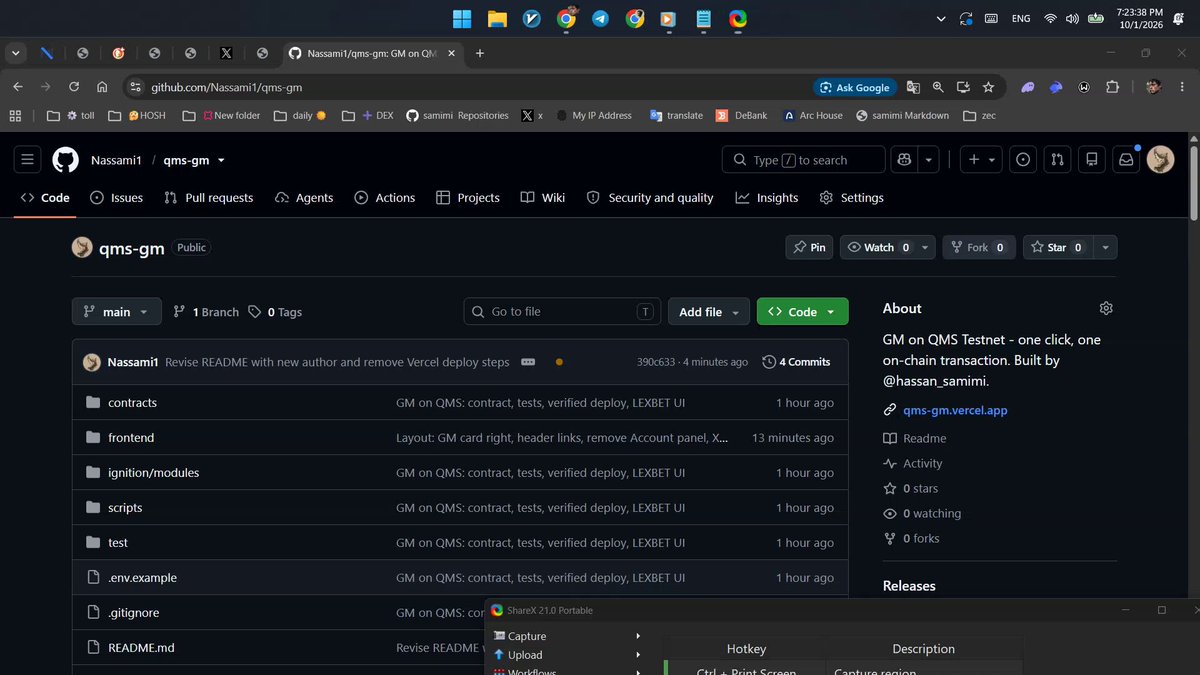Open the DeBank bookmark
The width and height of the screenshot is (1200, 675).
pos(742,115)
